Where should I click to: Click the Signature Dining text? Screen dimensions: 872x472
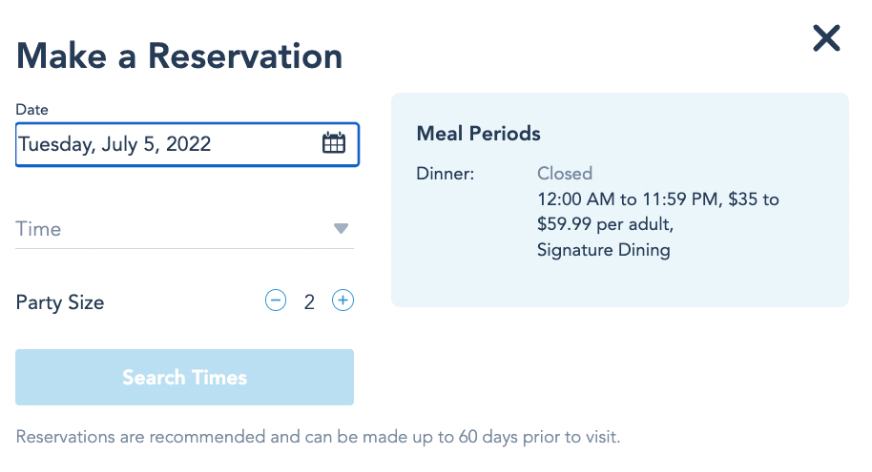point(603,250)
